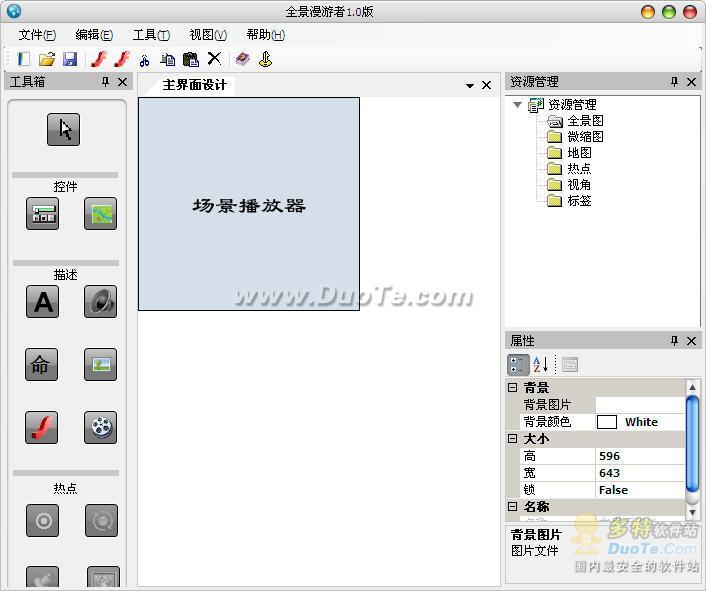Open the 文件(F) menu
Viewport: 706px width, 591px height.
coord(37,35)
